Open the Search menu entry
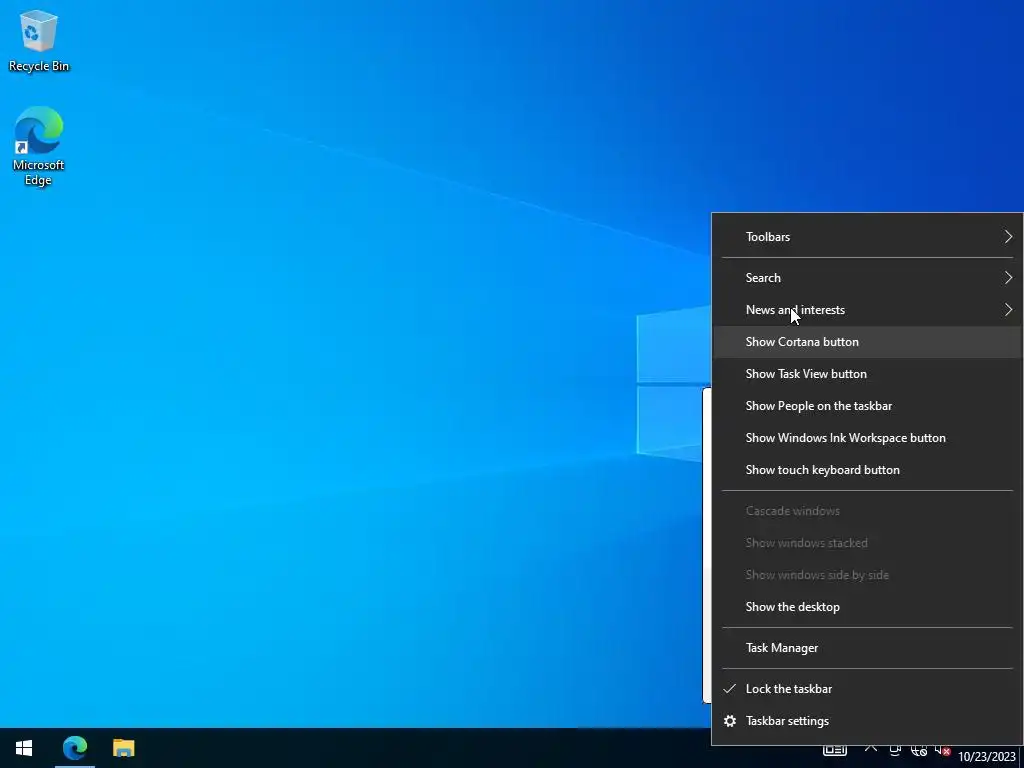The width and height of the screenshot is (1024, 768). [x=867, y=278]
